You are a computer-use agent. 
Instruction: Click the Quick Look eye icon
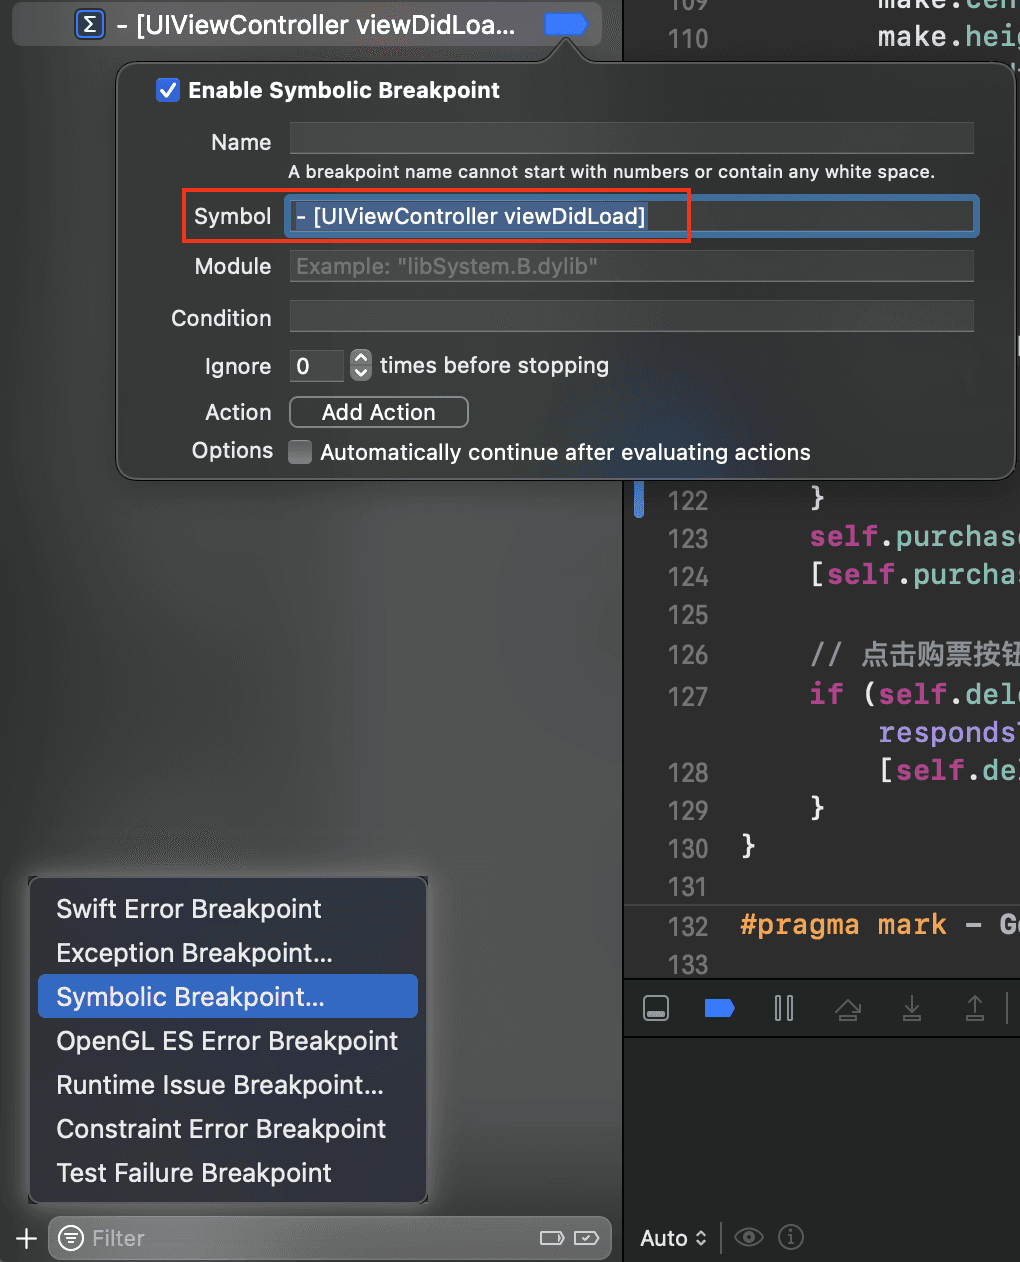(x=749, y=1238)
